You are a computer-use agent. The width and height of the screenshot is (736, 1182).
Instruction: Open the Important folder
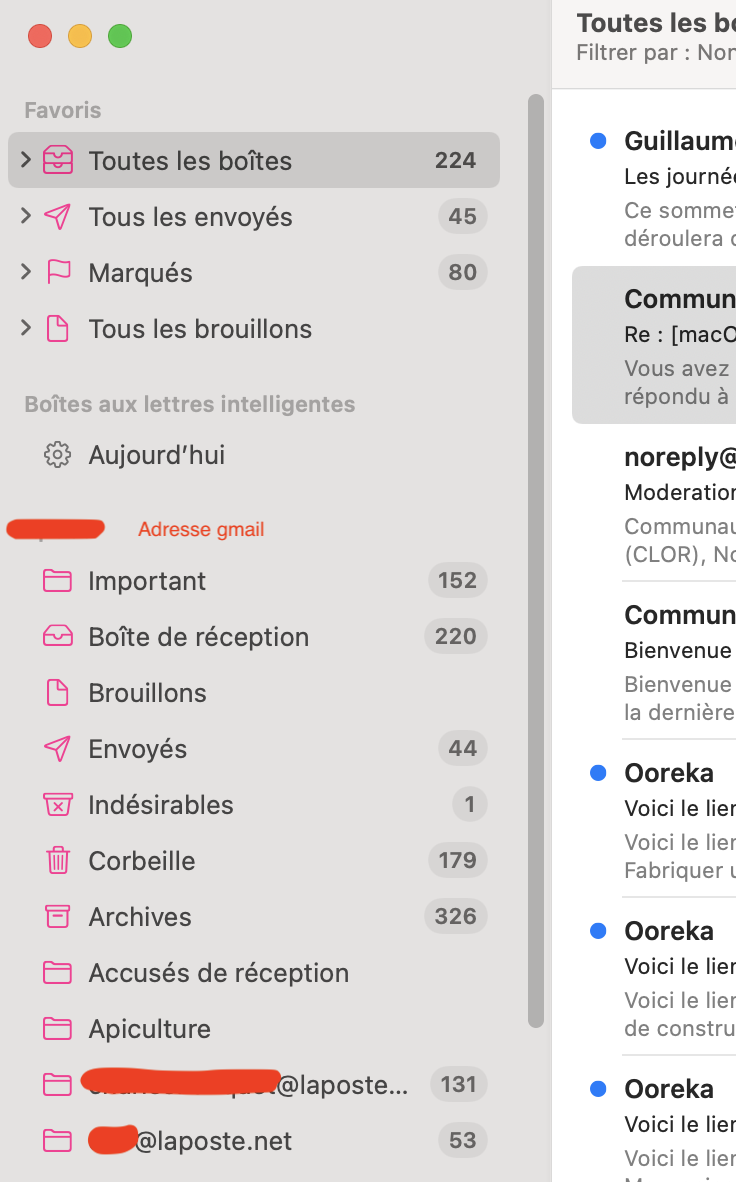(147, 581)
